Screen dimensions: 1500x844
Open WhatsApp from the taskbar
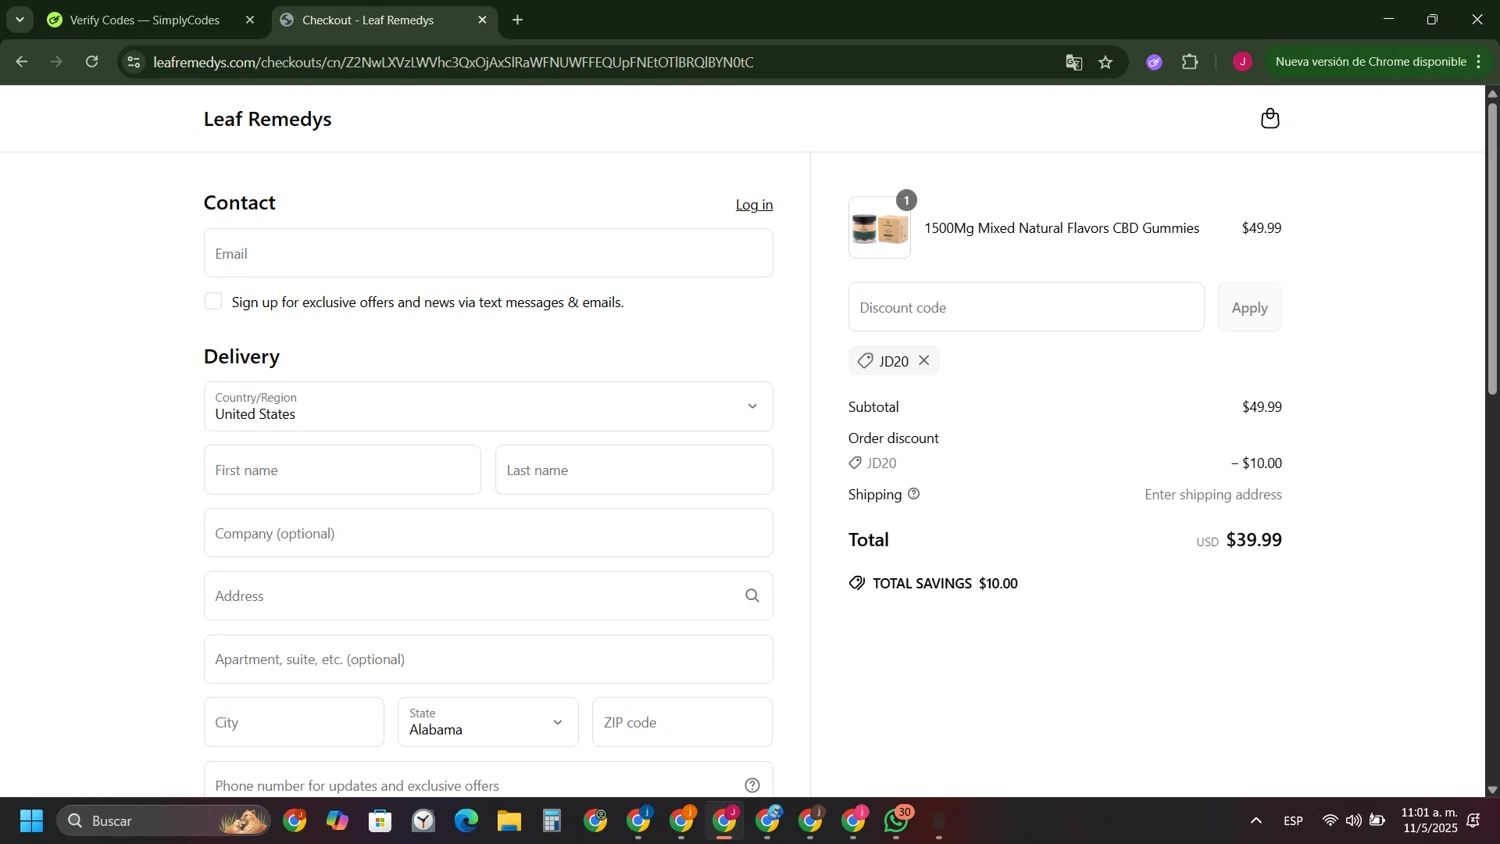(x=897, y=821)
